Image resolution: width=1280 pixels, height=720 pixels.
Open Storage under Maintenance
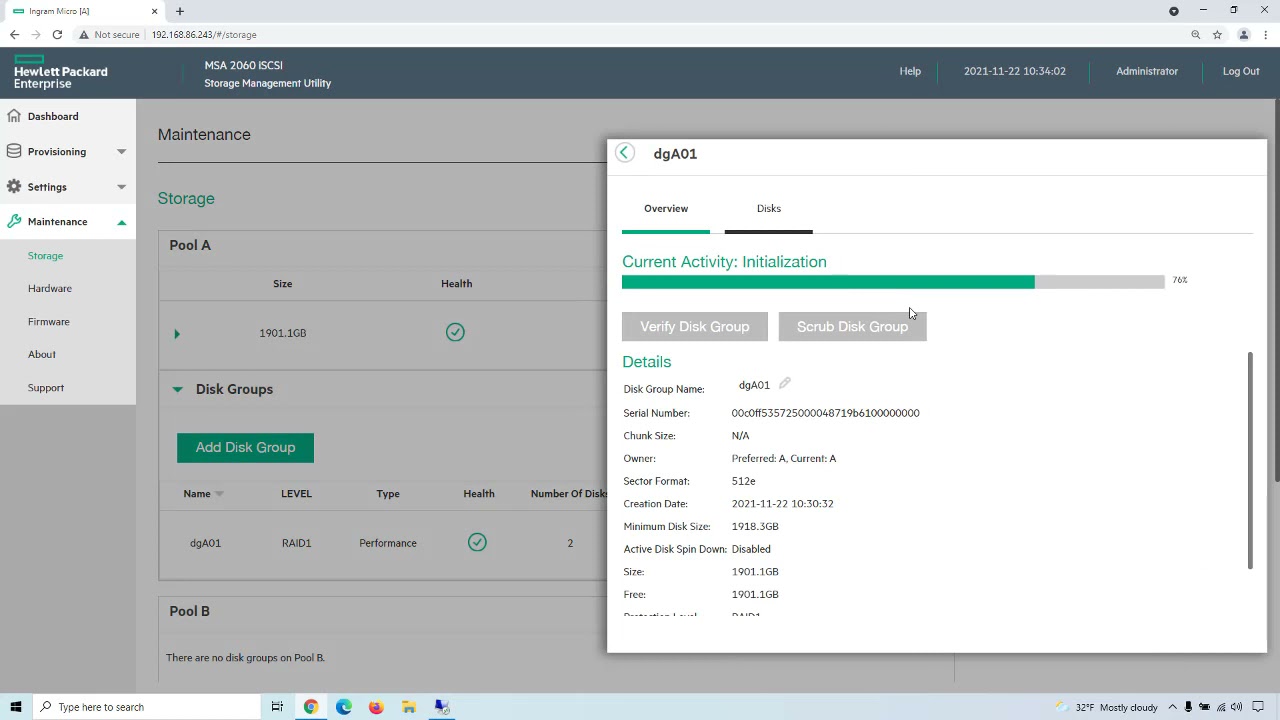45,255
